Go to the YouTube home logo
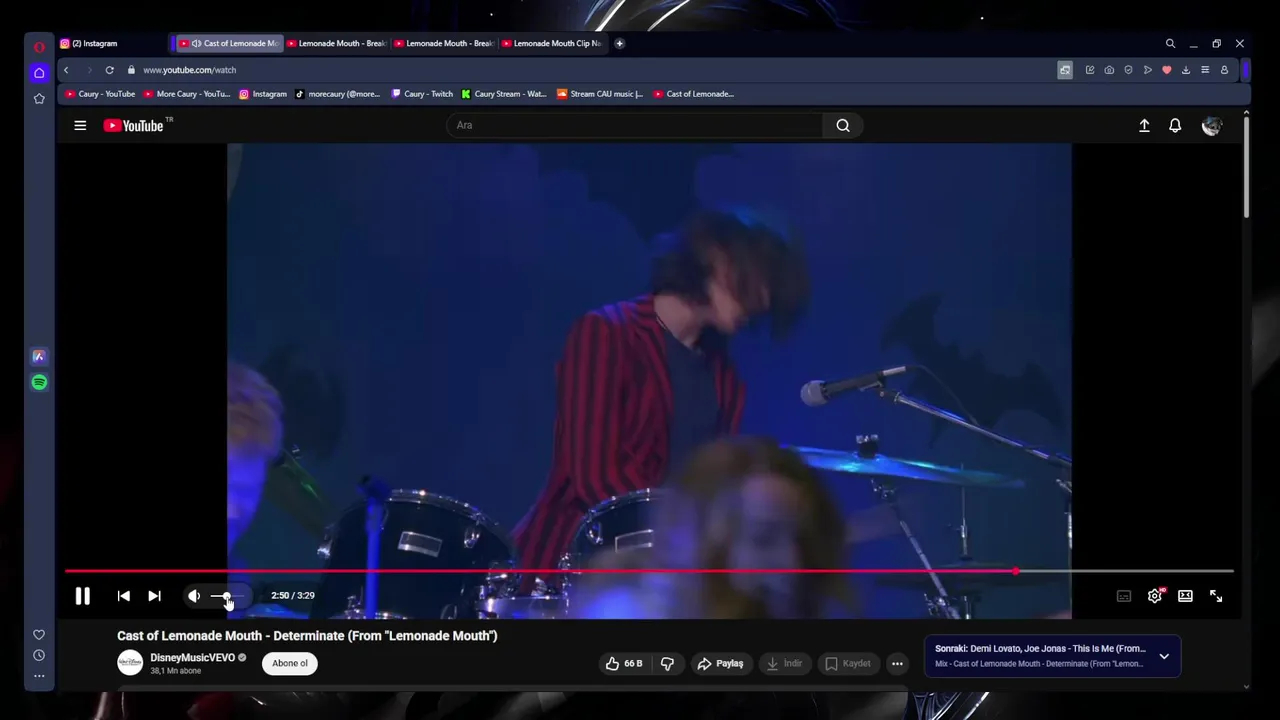The image size is (1280, 720). click(x=134, y=125)
